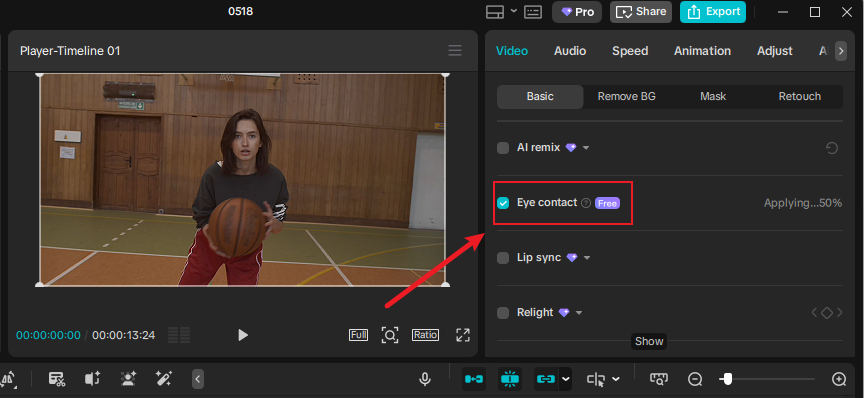864x398 pixels.
Task: Toggle the main track magnet
Action: pos(474,379)
